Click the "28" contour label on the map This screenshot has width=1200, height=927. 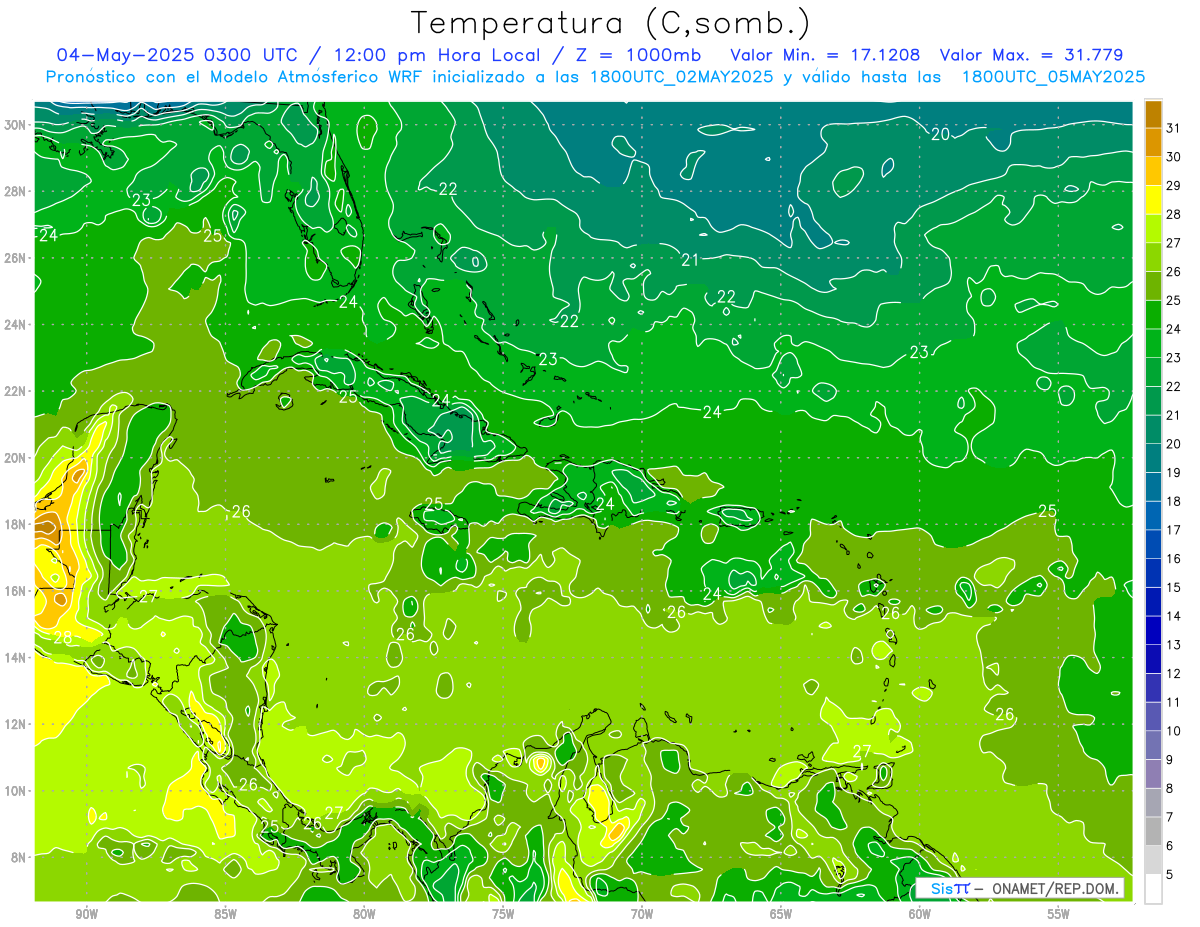point(62,638)
